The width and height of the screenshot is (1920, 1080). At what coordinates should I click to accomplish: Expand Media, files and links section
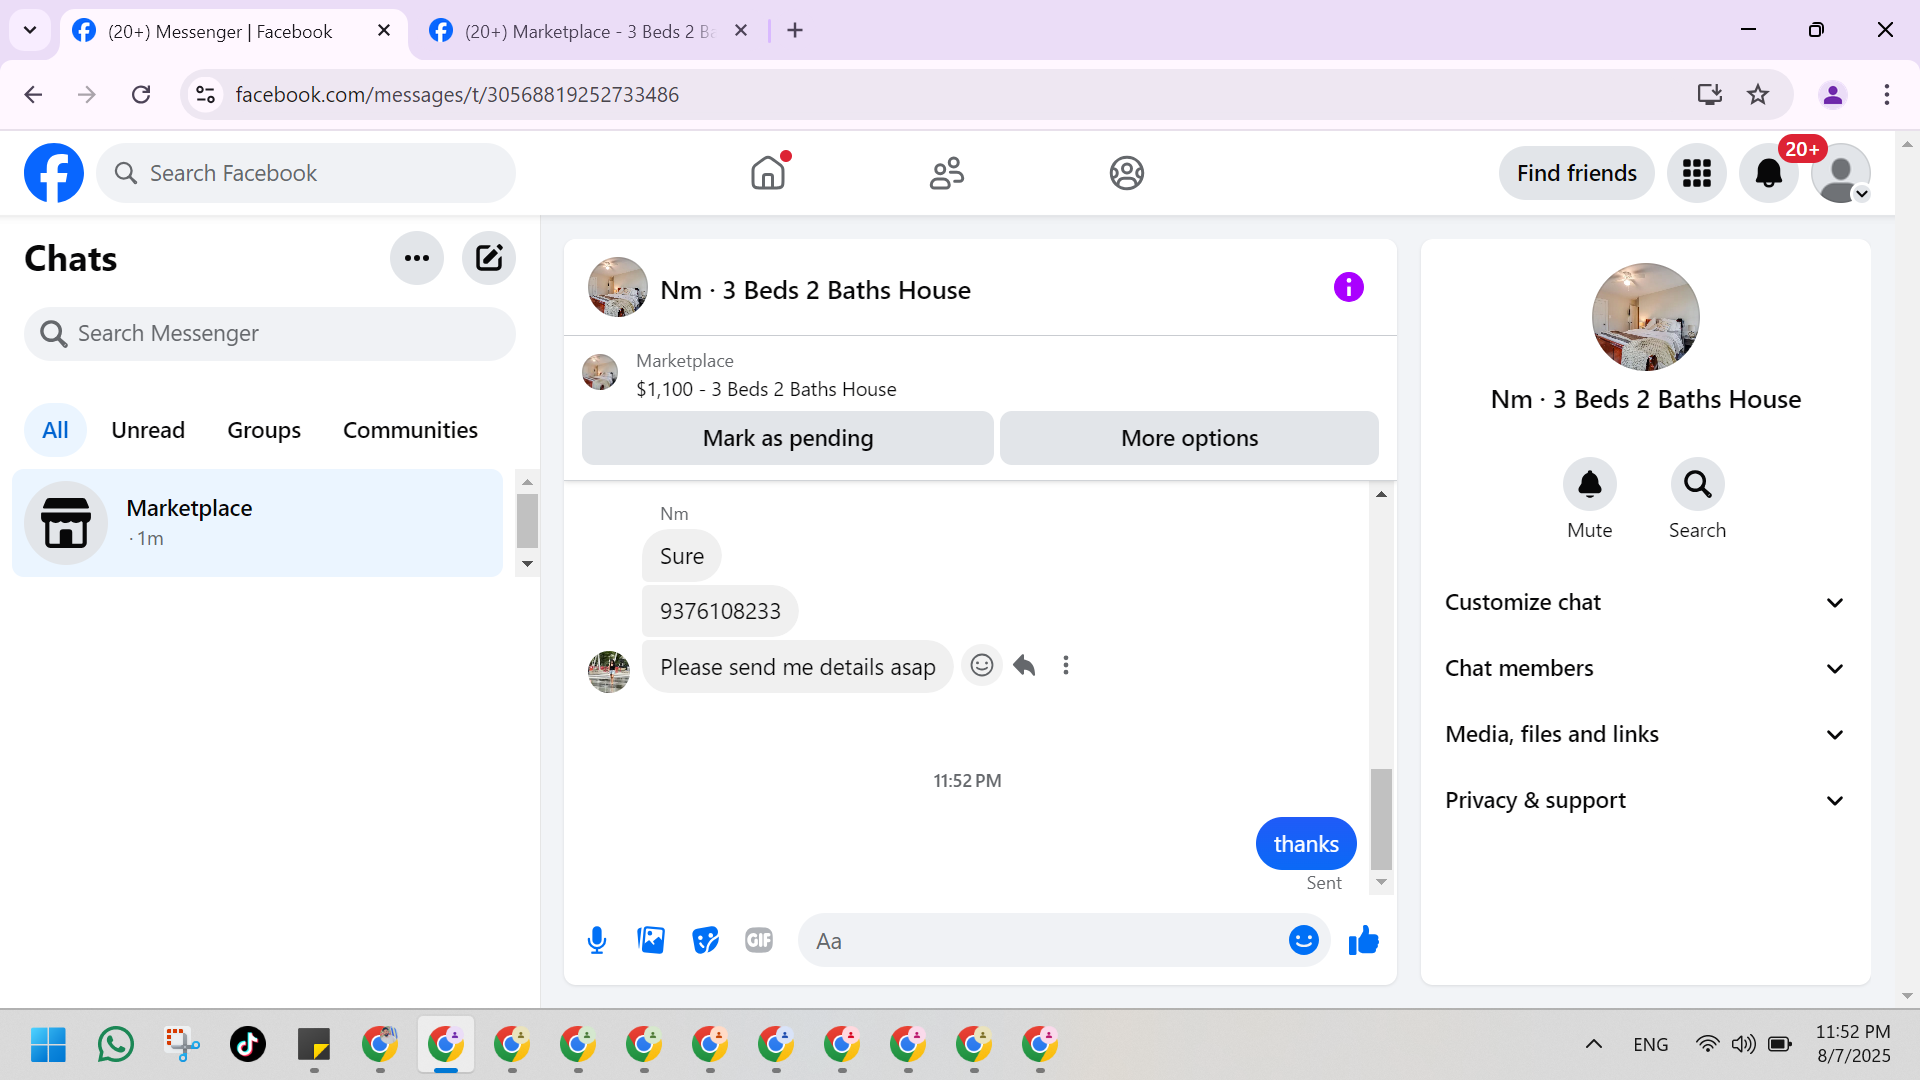click(x=1645, y=734)
